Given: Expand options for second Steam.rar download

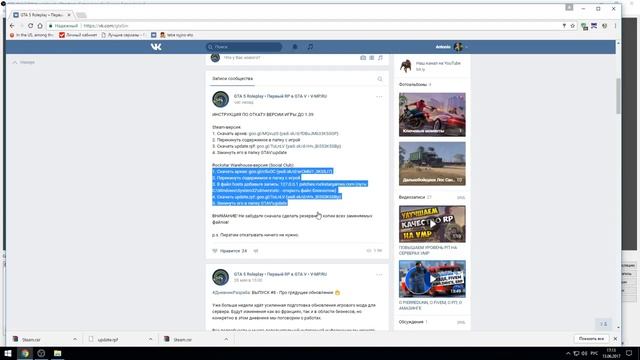Looking at the screenshot, I should pos(226,340).
